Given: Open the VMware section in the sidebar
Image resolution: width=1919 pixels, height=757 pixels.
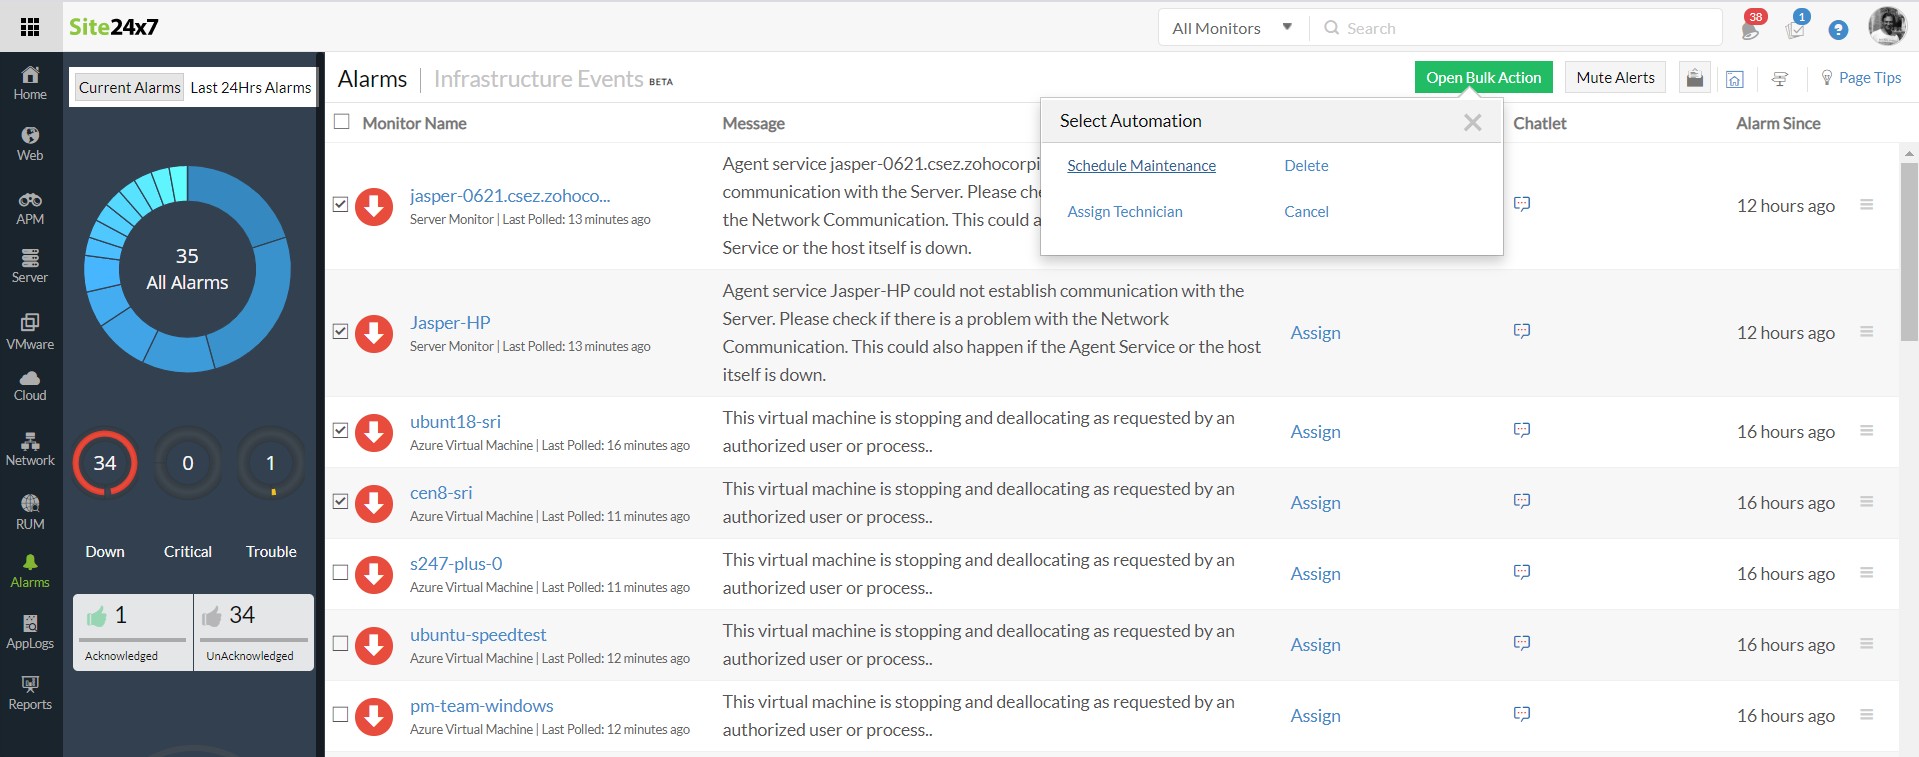Looking at the screenshot, I should tap(30, 332).
